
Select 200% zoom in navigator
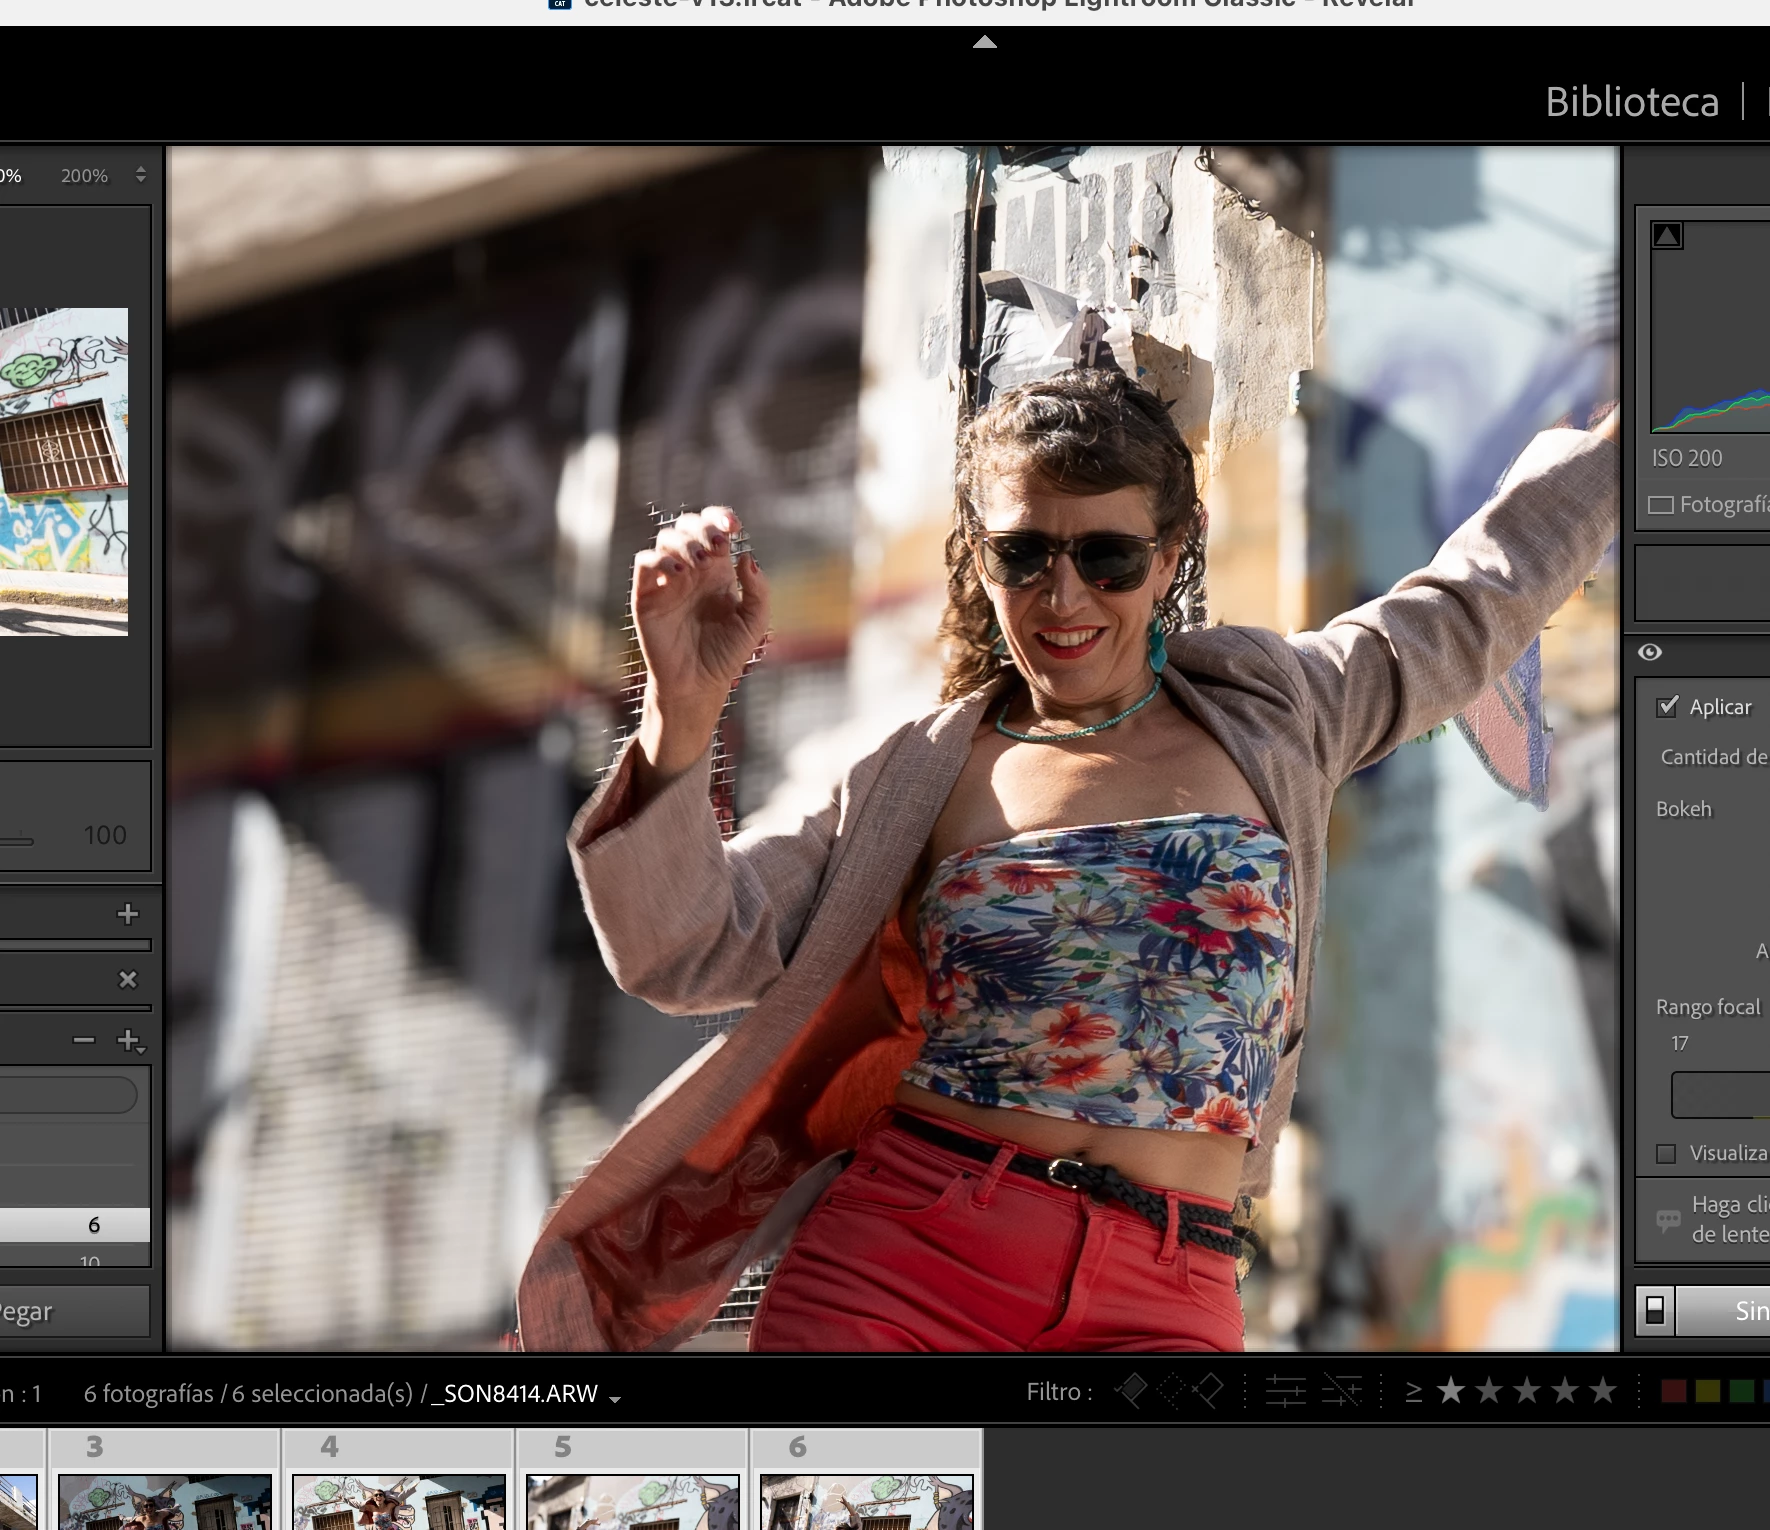84,176
